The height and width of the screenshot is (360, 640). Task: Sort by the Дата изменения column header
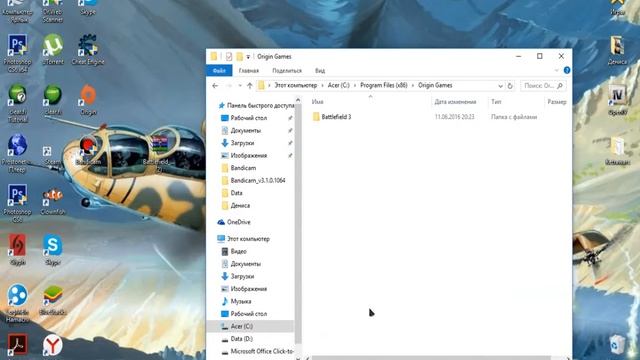(455, 102)
